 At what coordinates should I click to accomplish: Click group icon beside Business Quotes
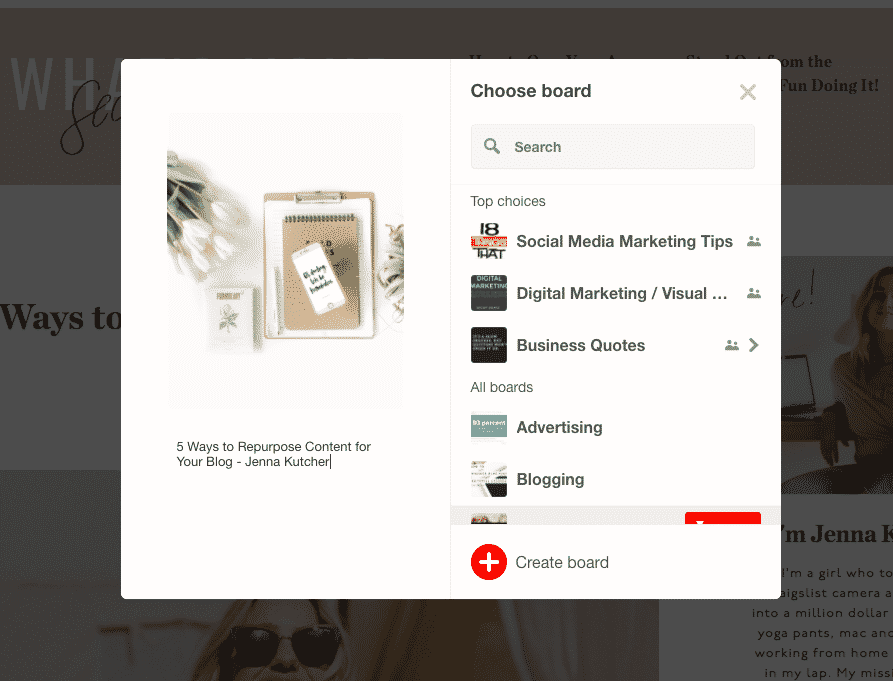(x=731, y=345)
